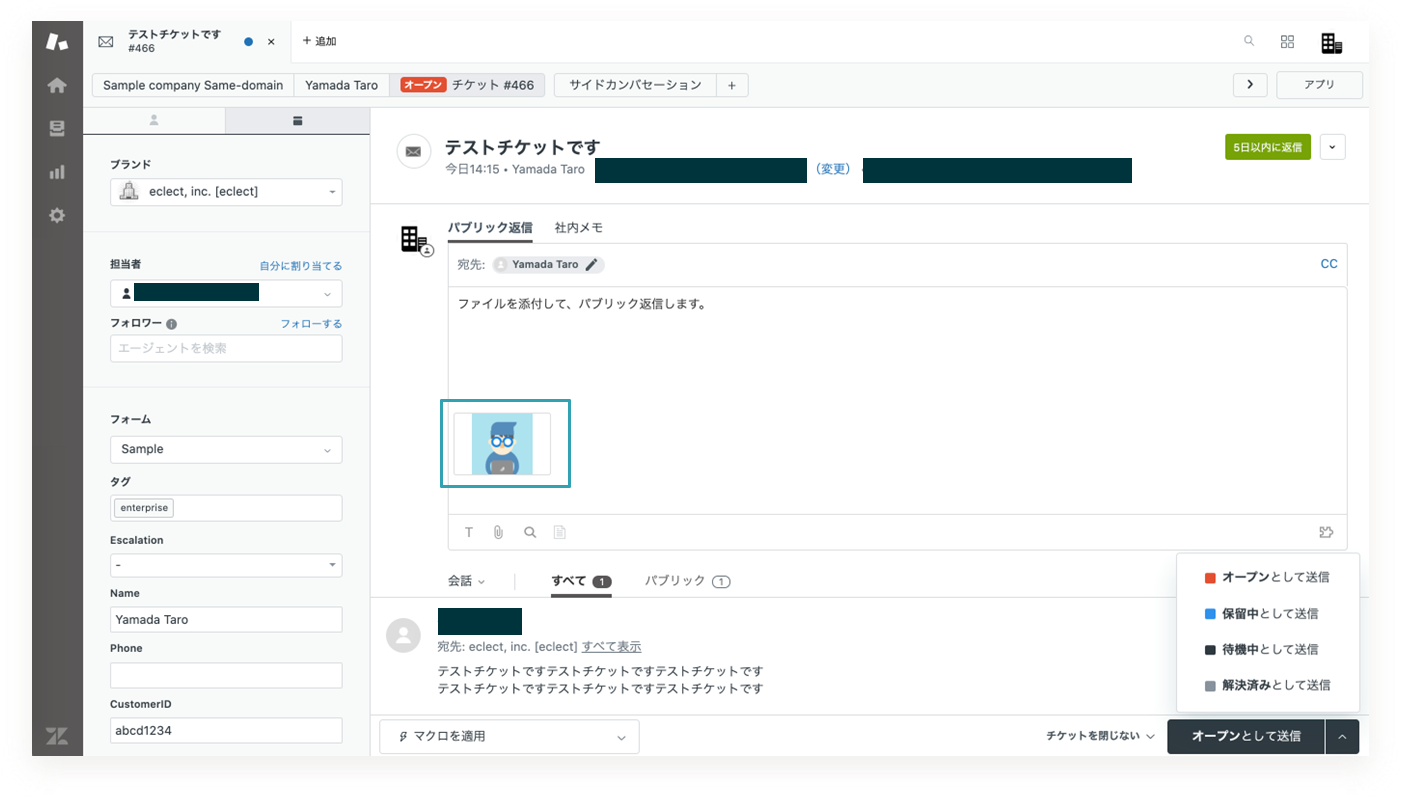The width and height of the screenshot is (1401, 798).
Task: Click the search icon in the composer toolbar
Action: [529, 532]
